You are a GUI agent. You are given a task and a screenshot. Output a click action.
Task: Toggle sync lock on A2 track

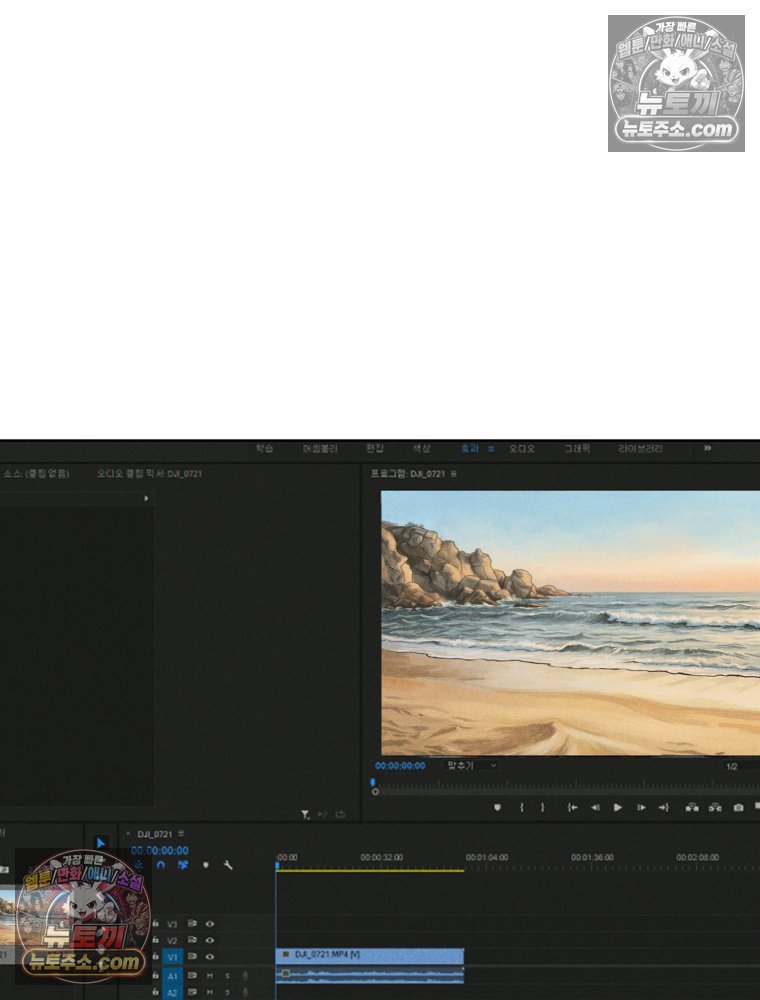pyautogui.click(x=192, y=992)
